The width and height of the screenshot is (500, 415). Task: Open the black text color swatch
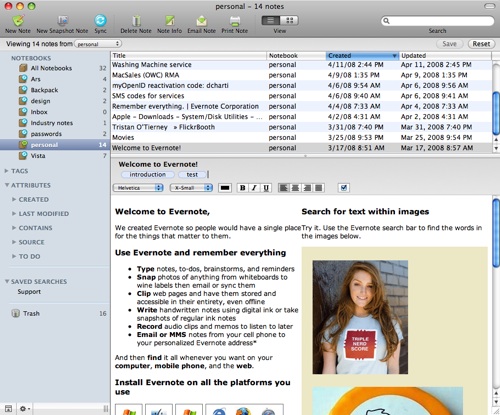225,188
